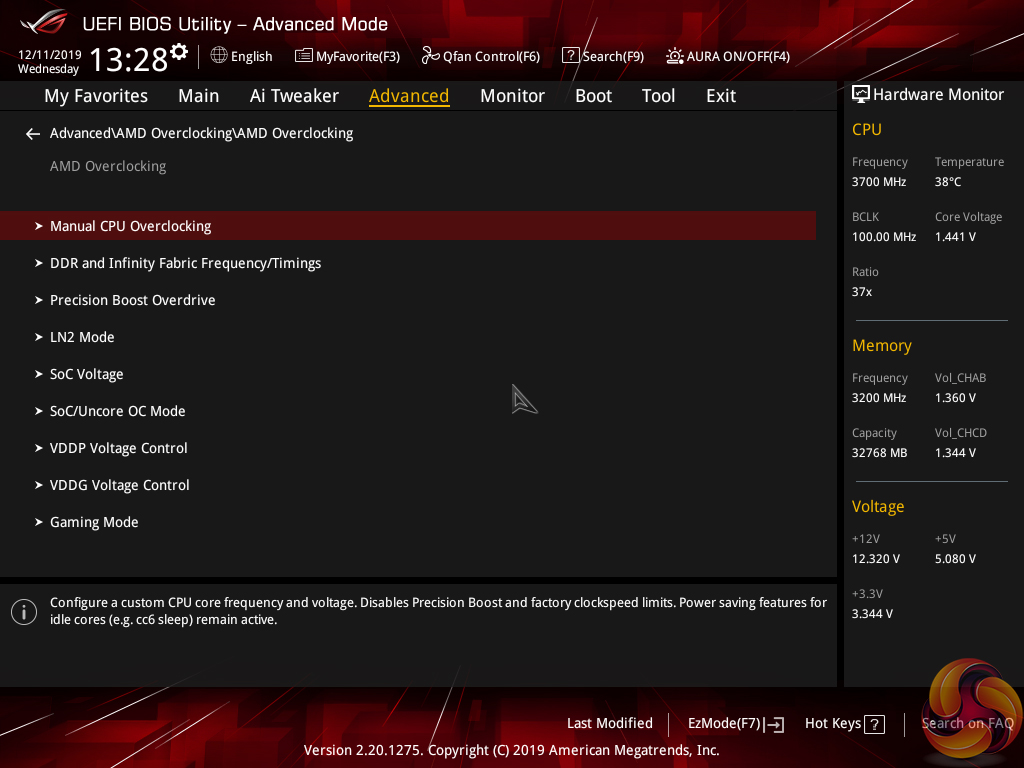
Task: Click +12V reading 12.320 V
Action: [x=875, y=559]
